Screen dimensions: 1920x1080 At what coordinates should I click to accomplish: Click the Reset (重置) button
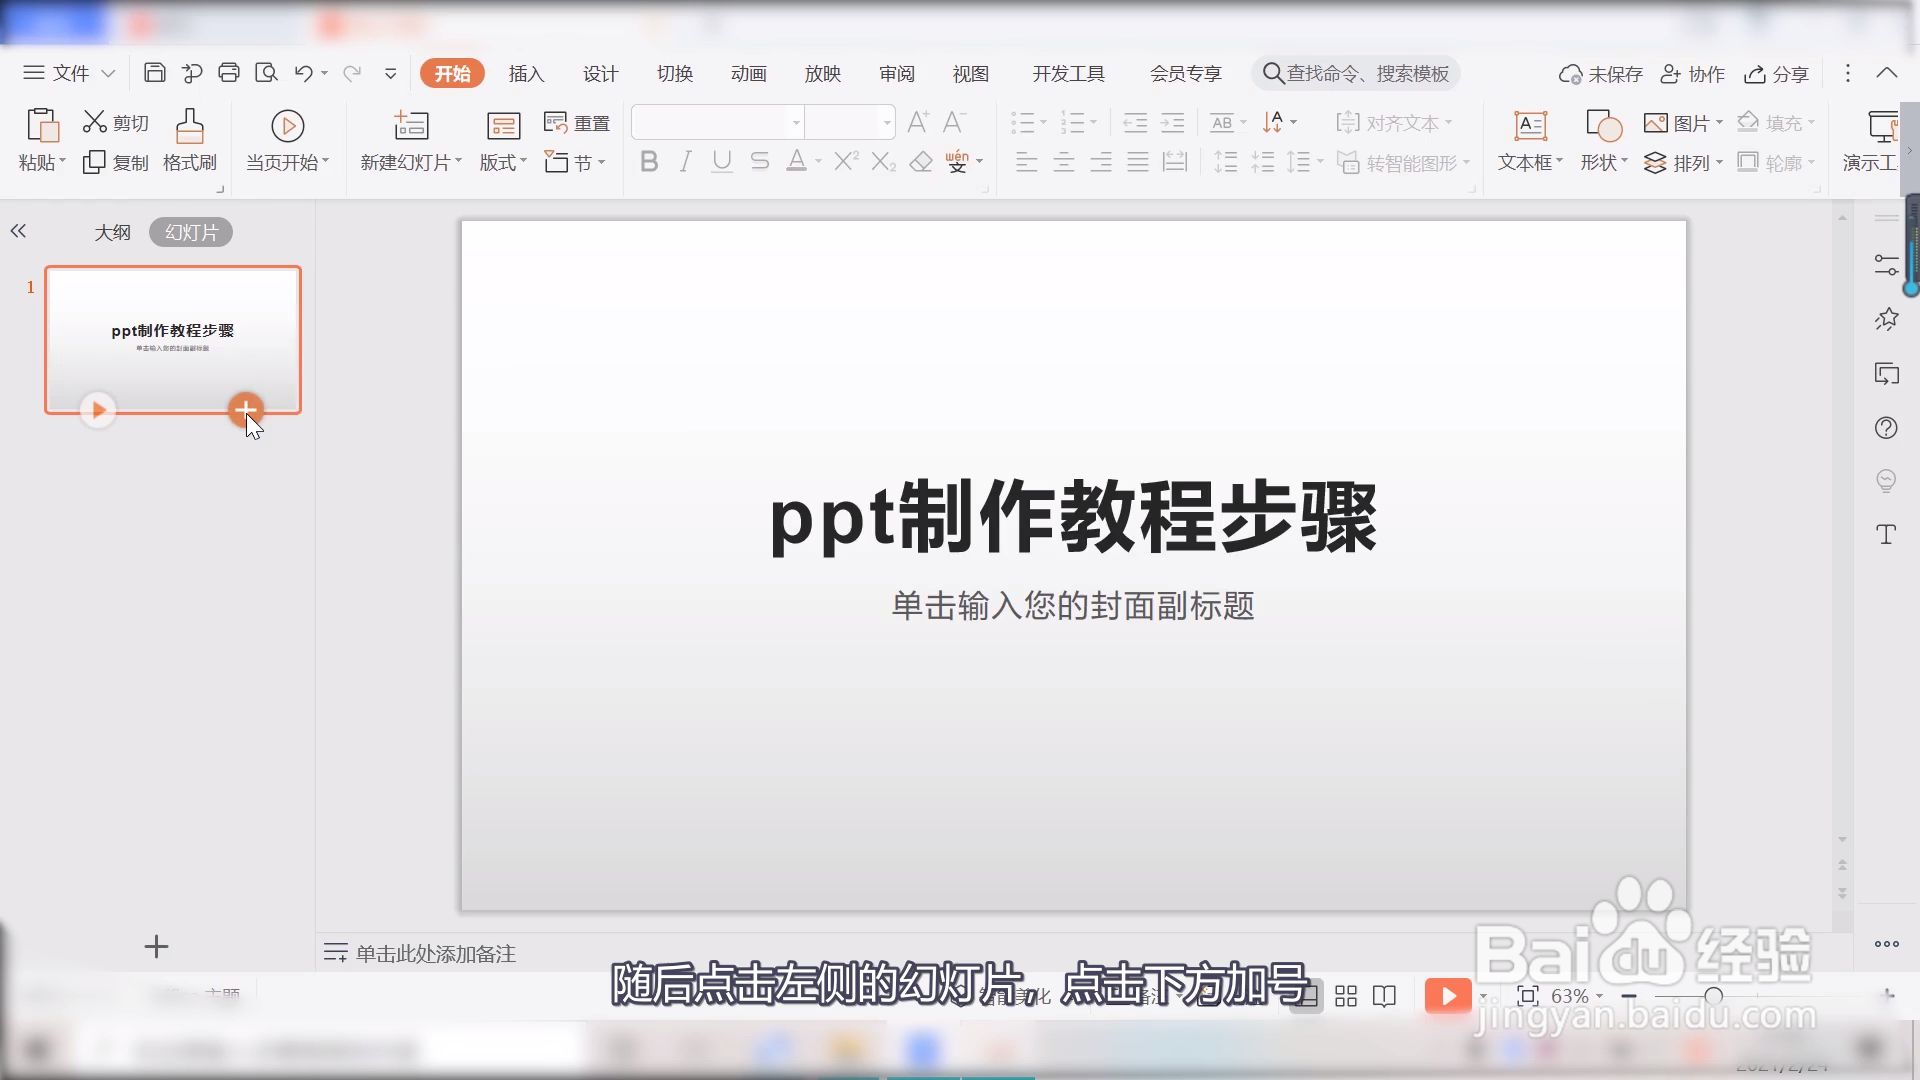(x=577, y=123)
